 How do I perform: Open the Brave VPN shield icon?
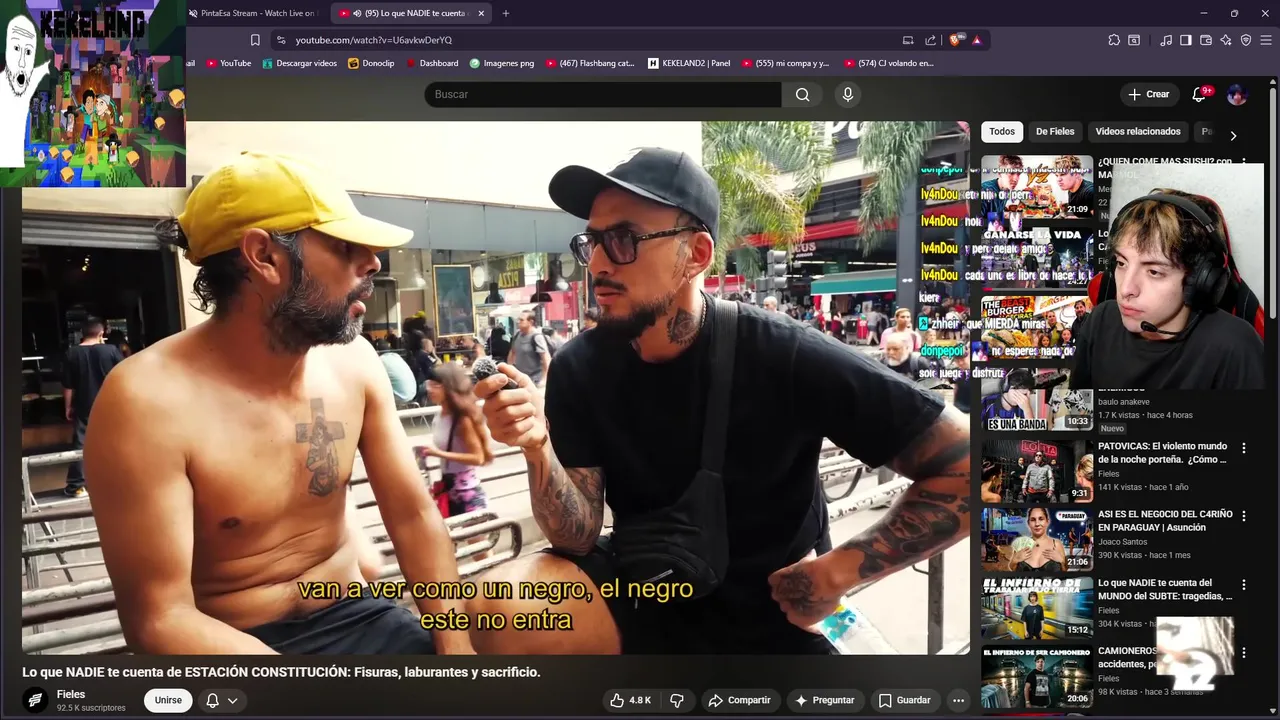[x=1246, y=40]
